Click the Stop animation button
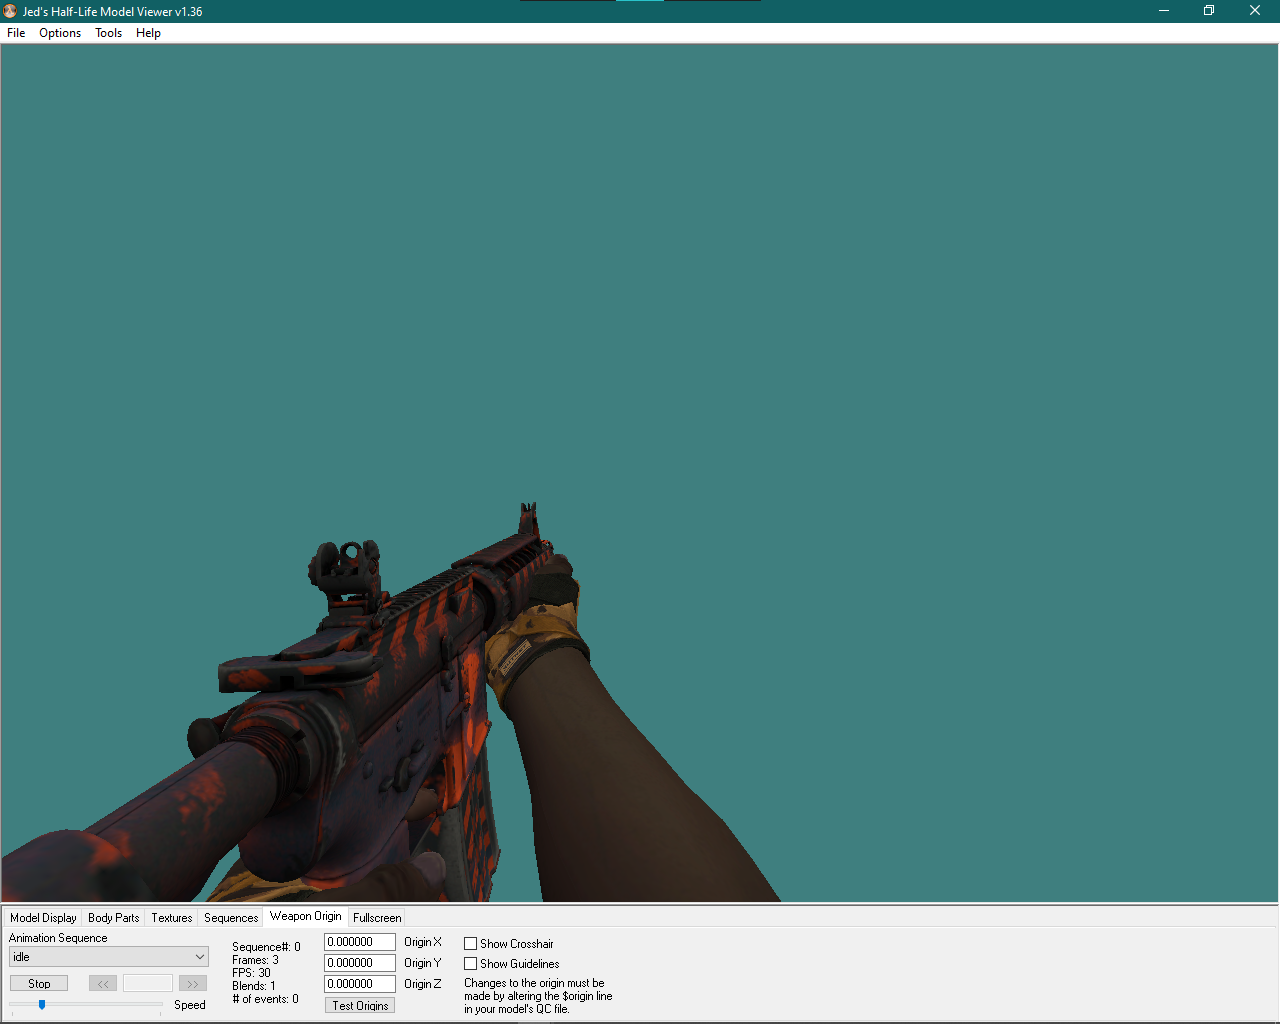 pyautogui.click(x=39, y=984)
